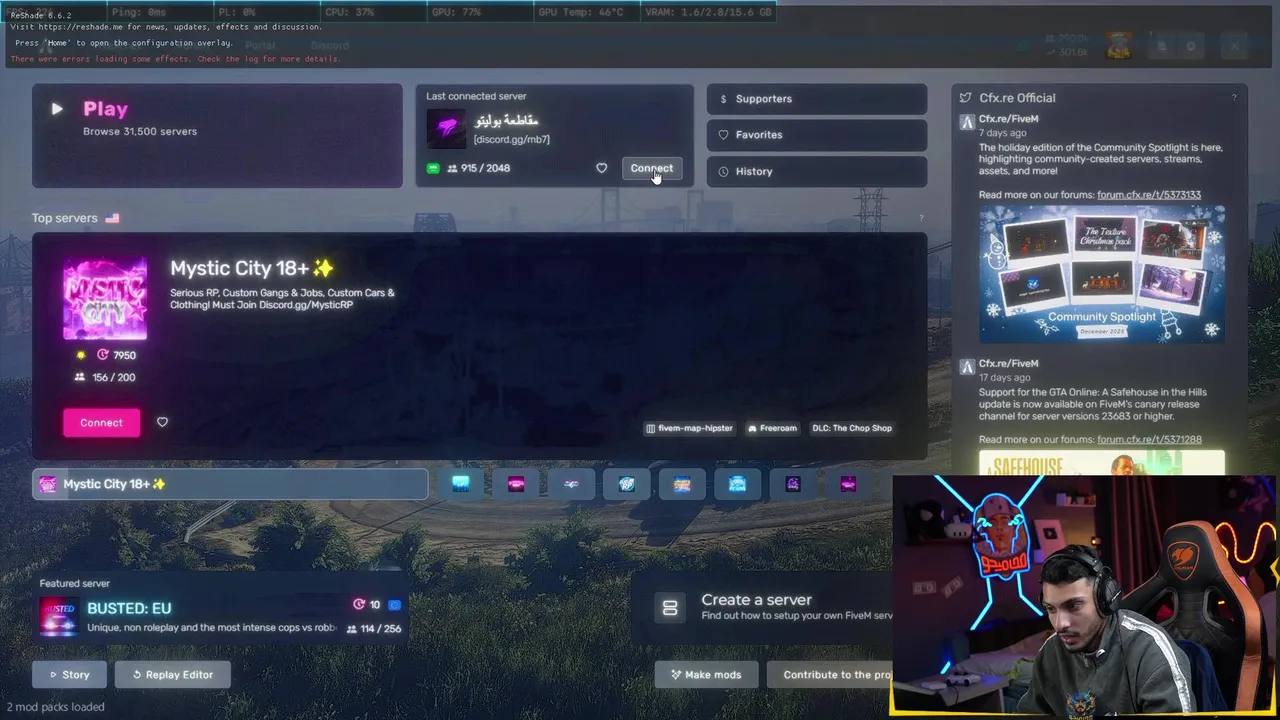The image size is (1280, 720).
Task: Select the fifth orange-and-blue server icon
Action: point(682,484)
